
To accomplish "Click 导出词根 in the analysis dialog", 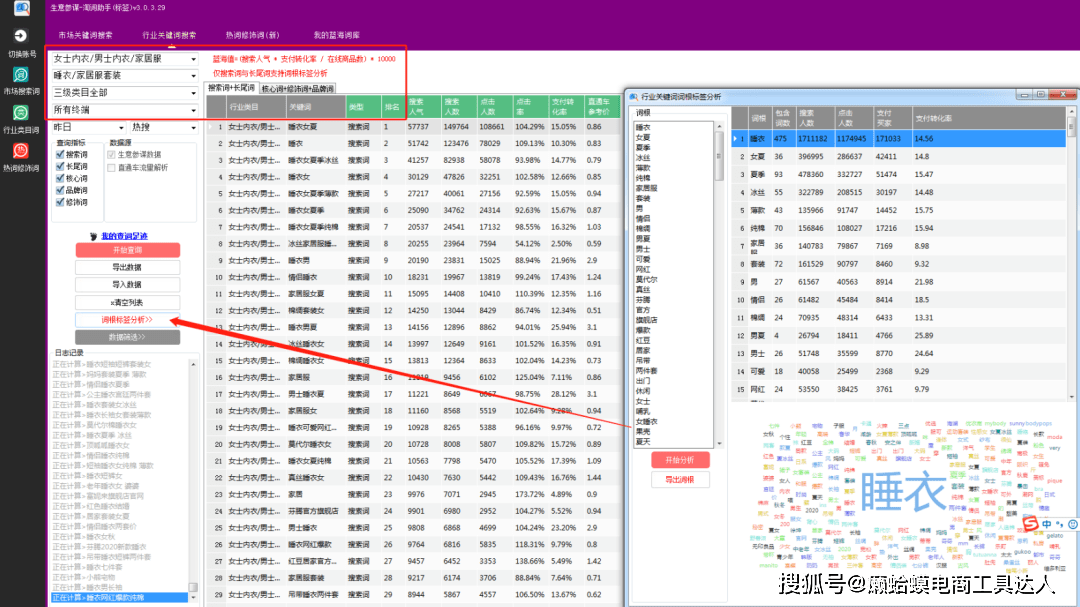I will tap(680, 480).
